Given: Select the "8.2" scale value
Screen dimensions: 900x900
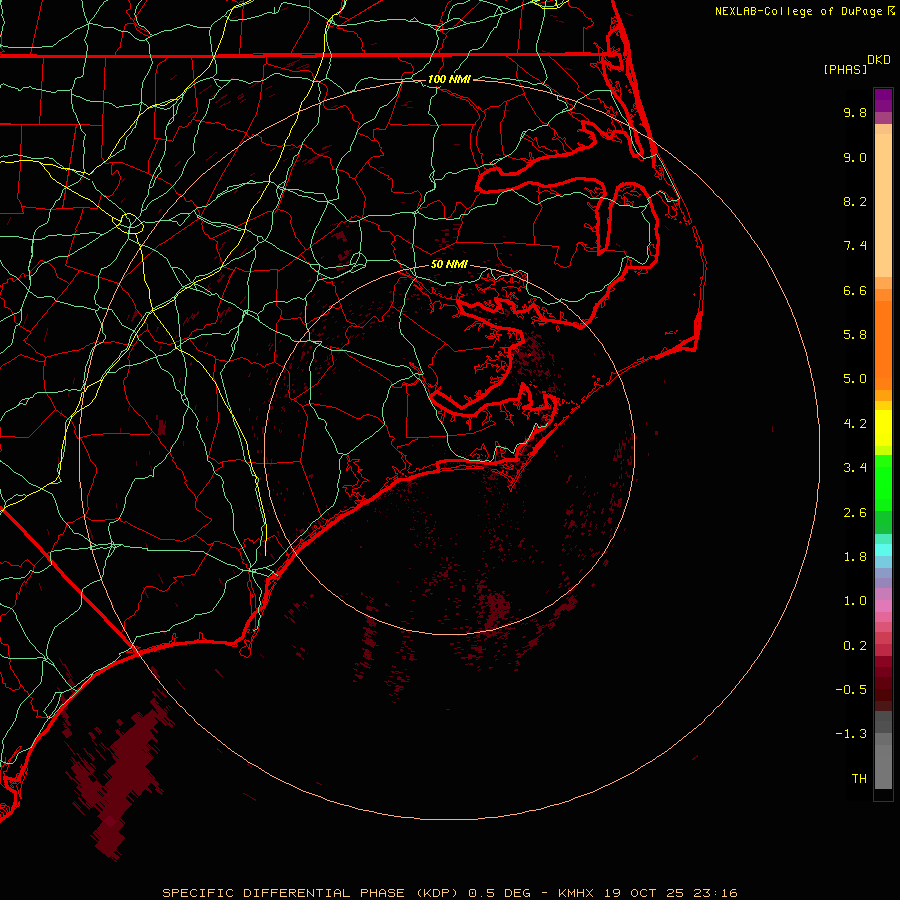Looking at the screenshot, I should coord(855,201).
